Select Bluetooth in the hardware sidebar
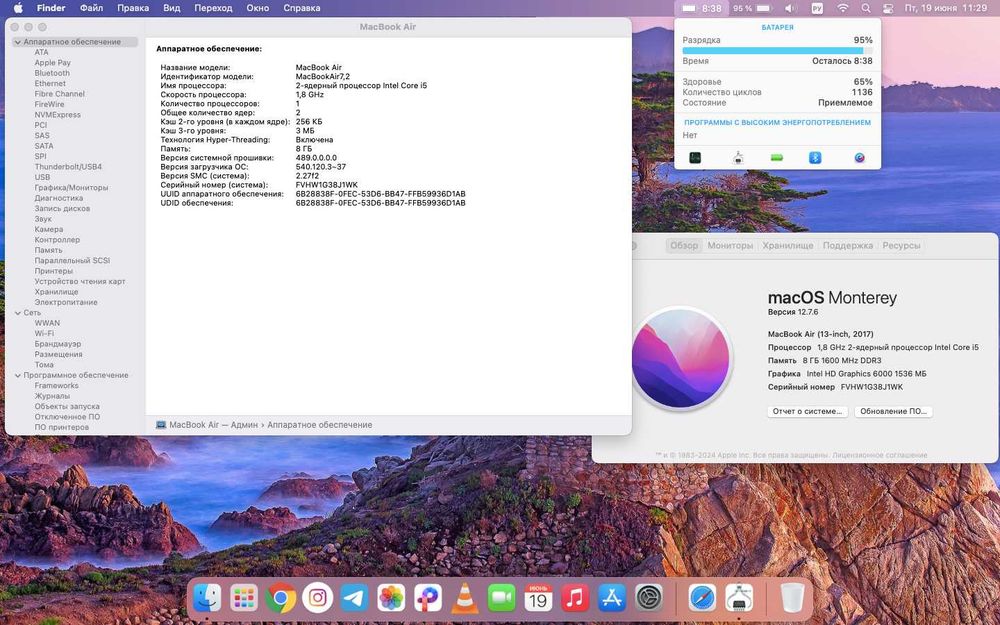1000x625 pixels. pos(52,73)
